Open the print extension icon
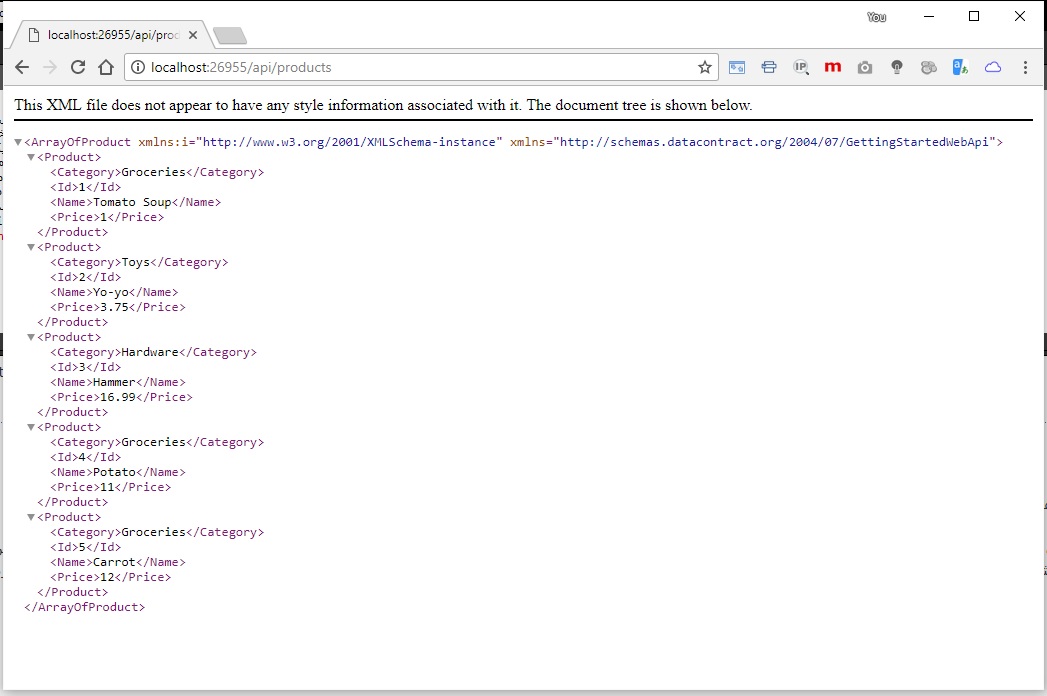Screen dimensions: 1047x696 click(769, 67)
